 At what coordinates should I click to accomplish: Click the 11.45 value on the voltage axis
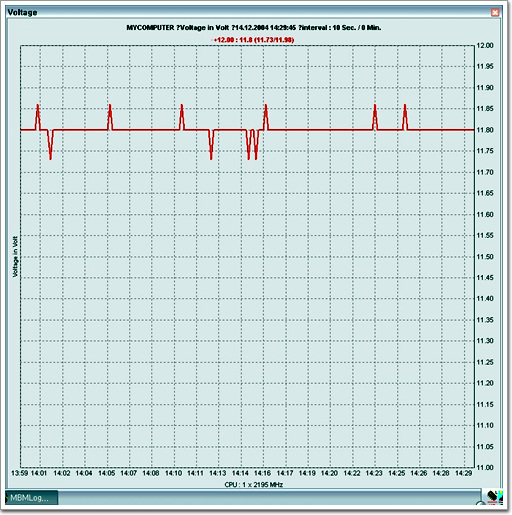485,278
